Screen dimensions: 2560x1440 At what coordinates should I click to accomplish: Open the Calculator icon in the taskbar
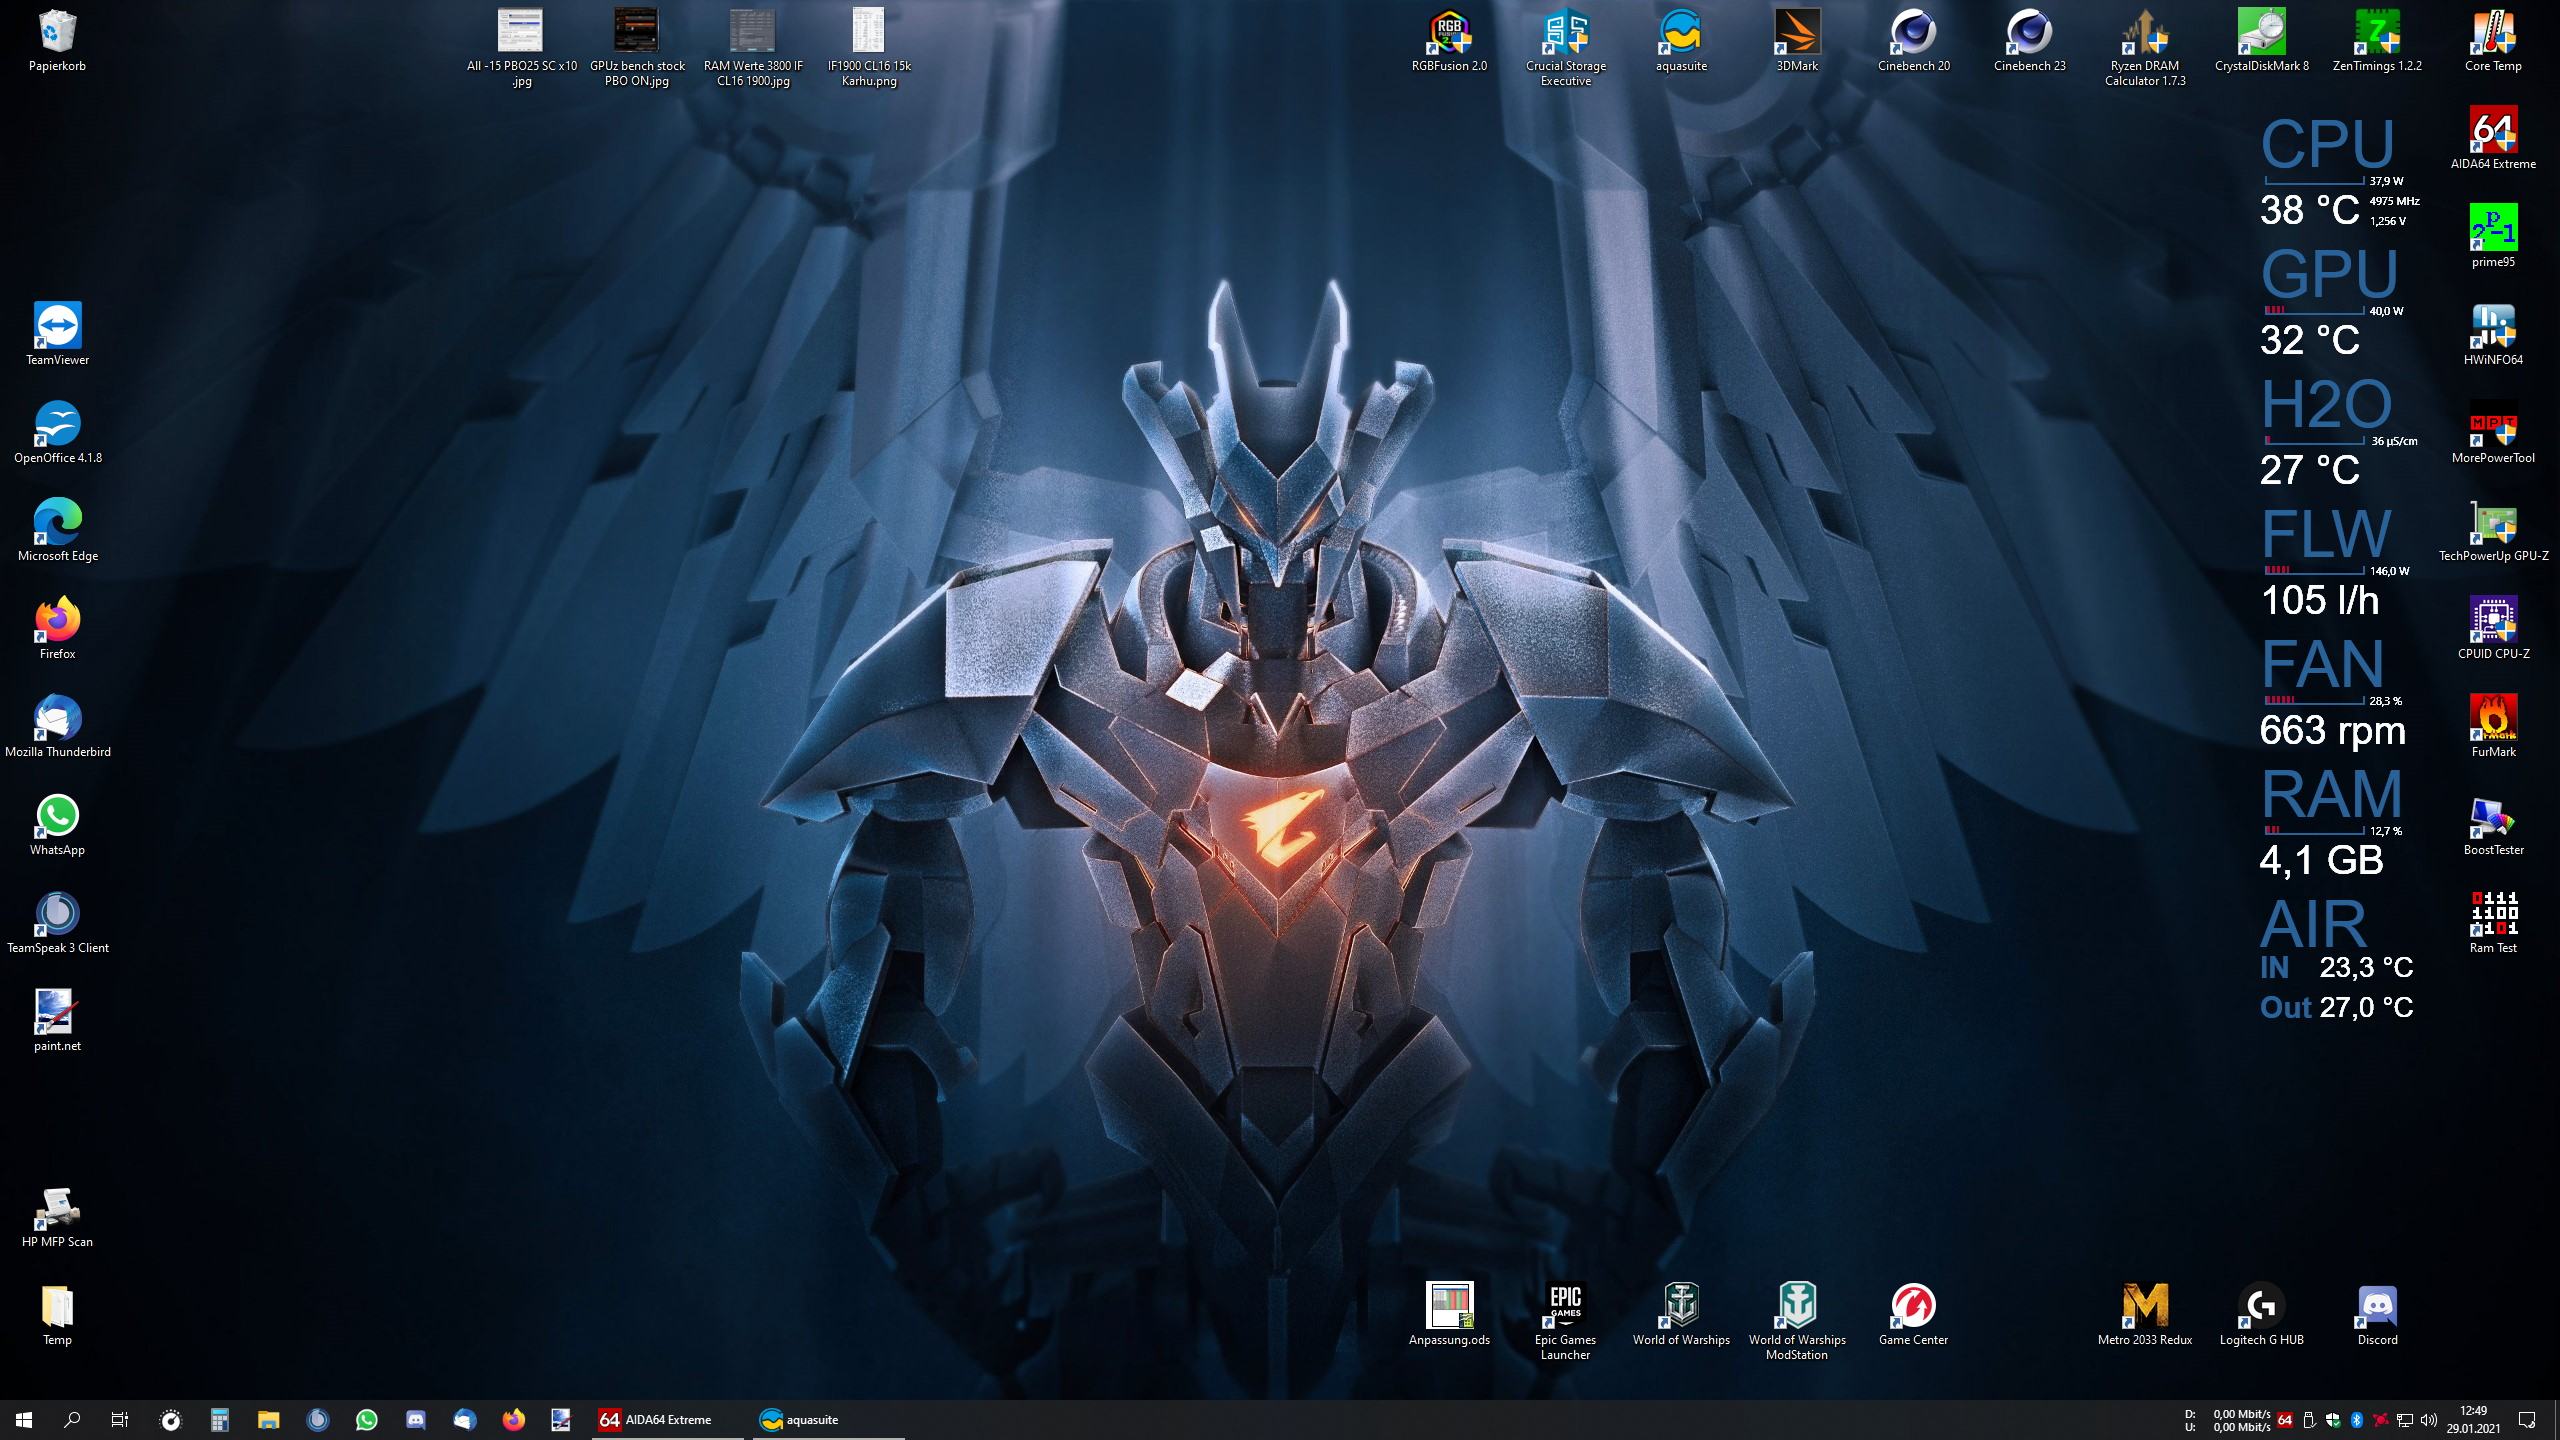(x=220, y=1420)
